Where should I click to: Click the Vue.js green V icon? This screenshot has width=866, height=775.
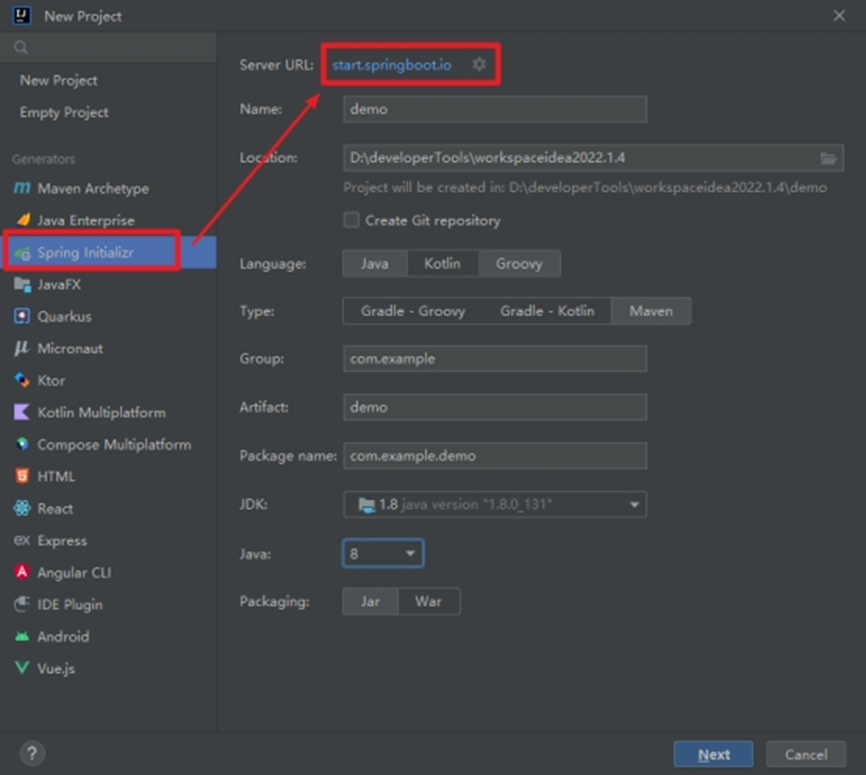(x=22, y=668)
